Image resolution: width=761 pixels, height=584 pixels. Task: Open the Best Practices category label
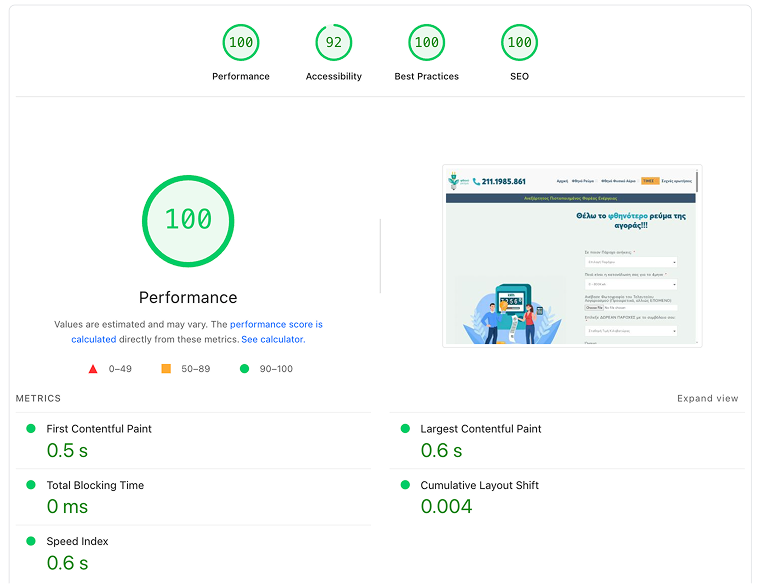click(x=427, y=76)
